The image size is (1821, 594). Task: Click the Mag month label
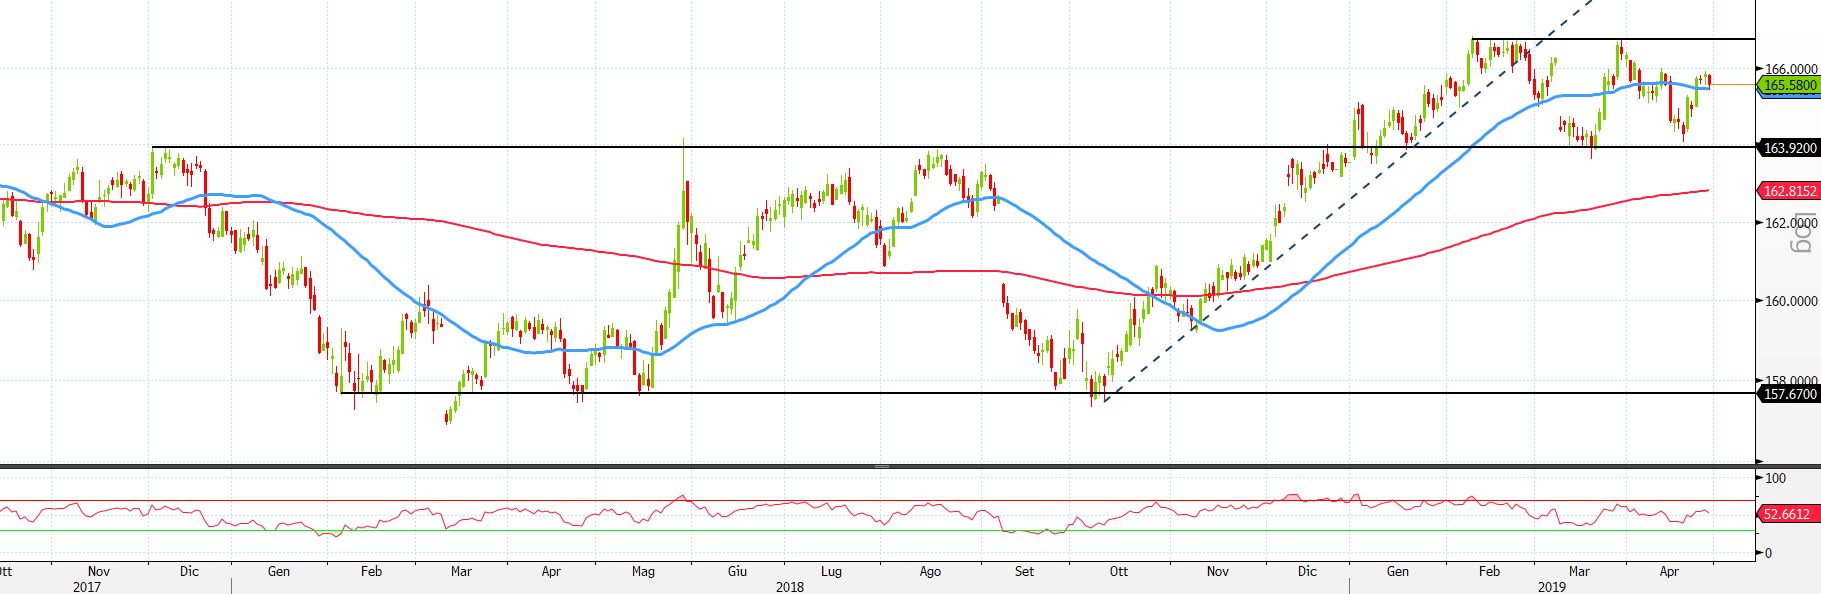pos(643,572)
